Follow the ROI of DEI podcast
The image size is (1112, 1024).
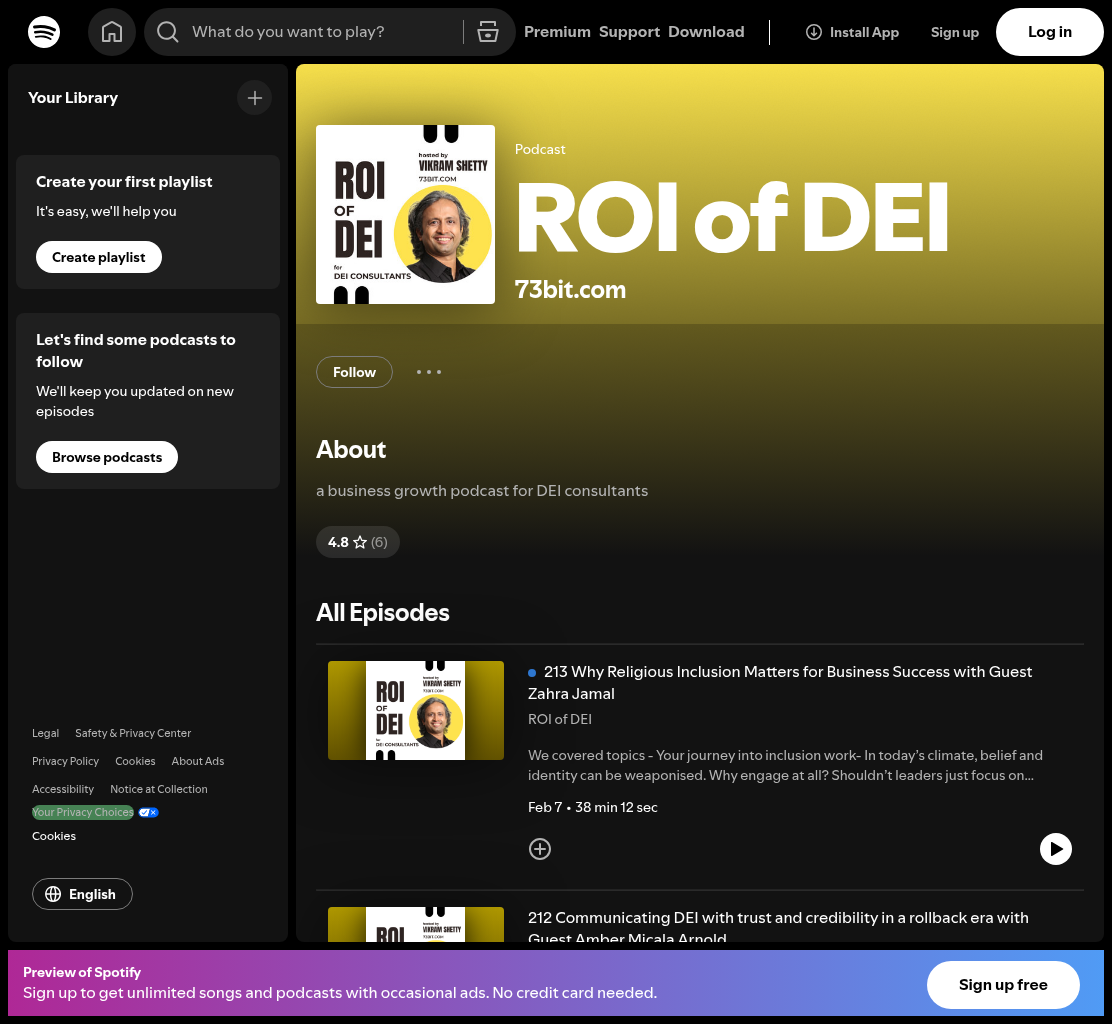(354, 372)
